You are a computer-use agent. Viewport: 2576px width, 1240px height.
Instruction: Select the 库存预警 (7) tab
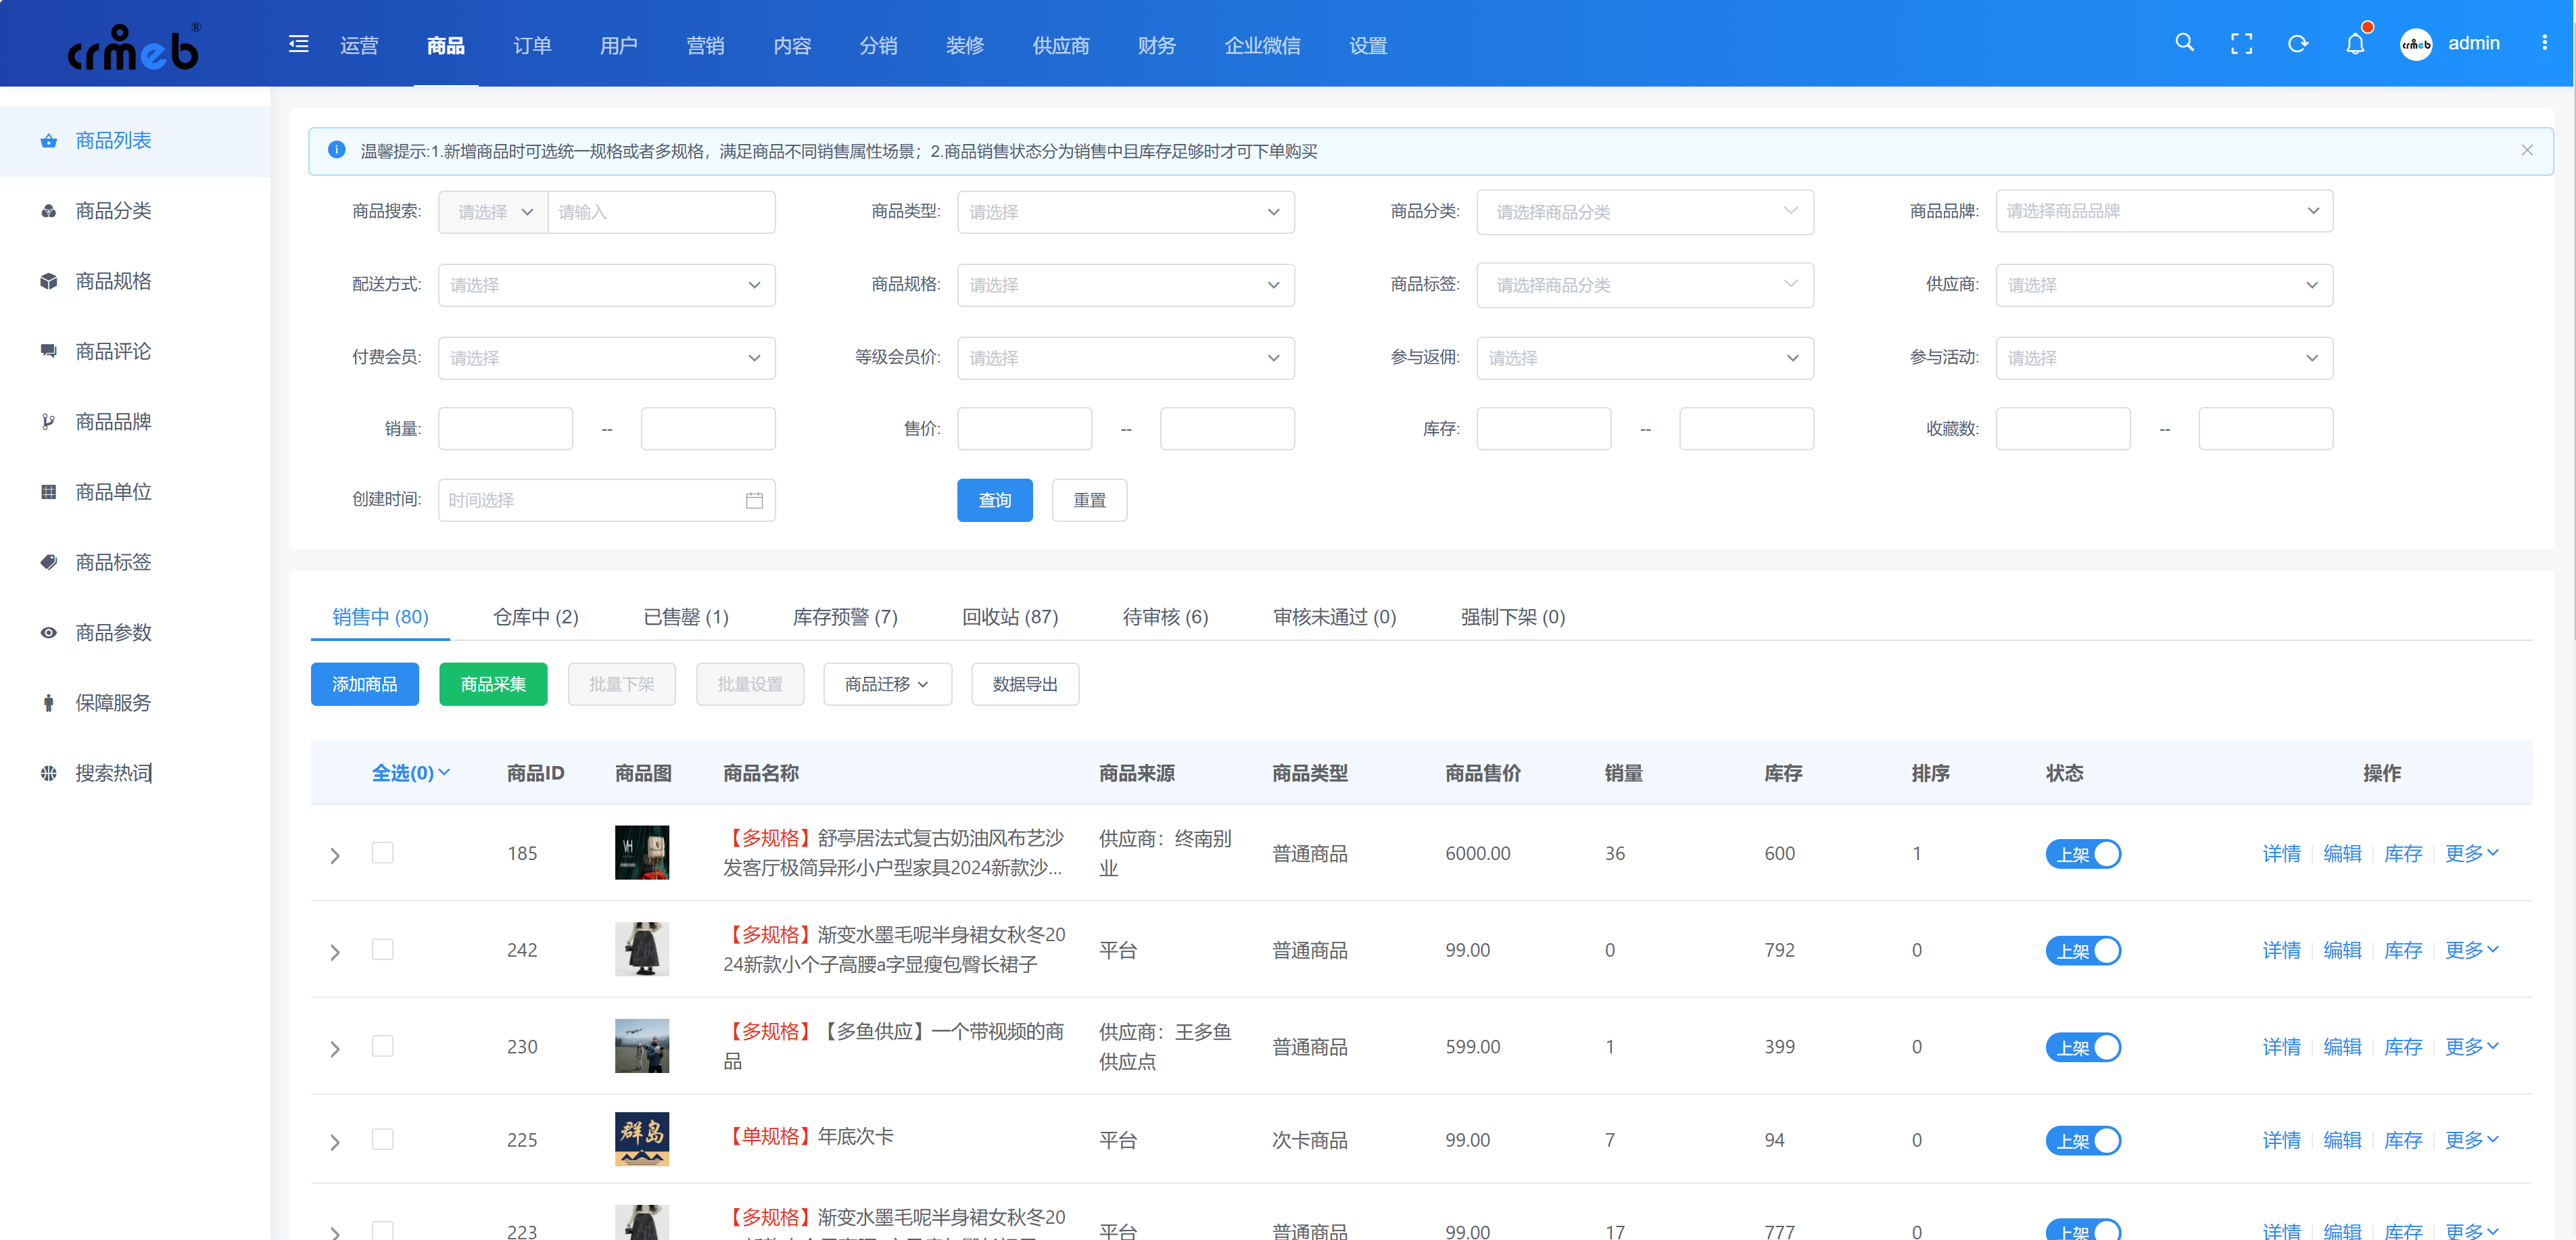[845, 617]
